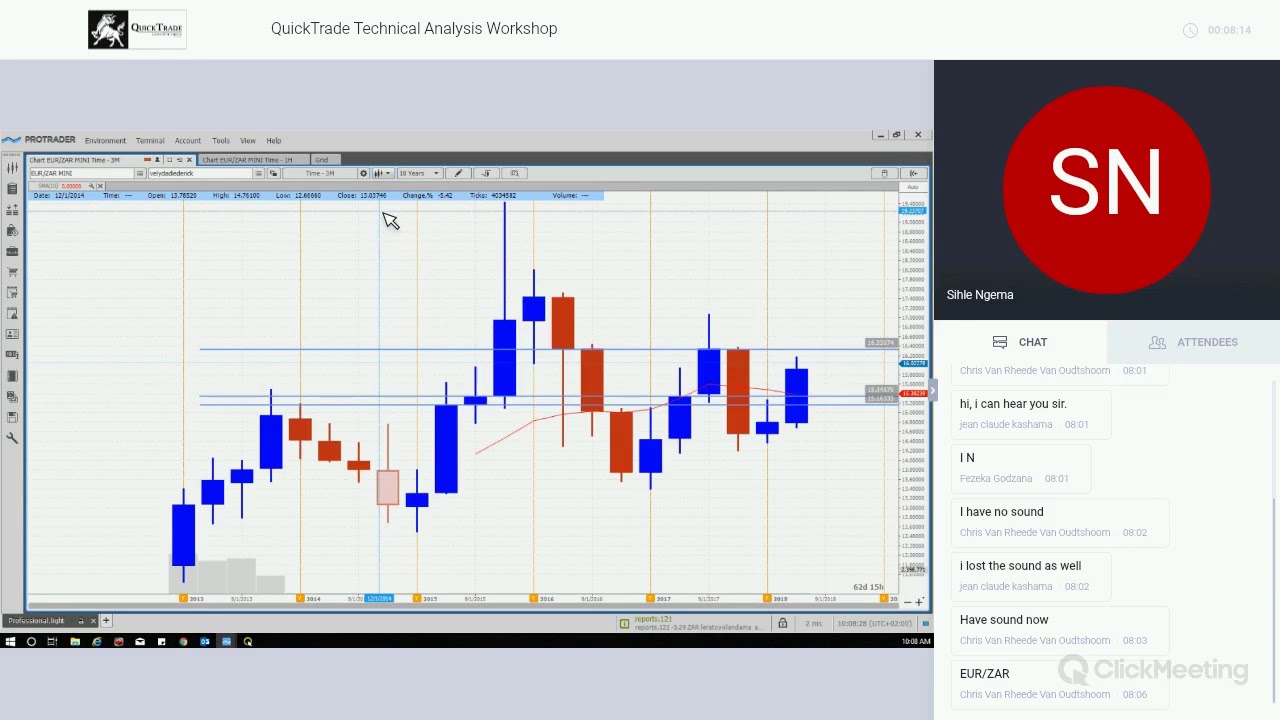Viewport: 1280px width, 720px height.
Task: Open the shopping cart orders sidebar icon
Action: (12, 272)
